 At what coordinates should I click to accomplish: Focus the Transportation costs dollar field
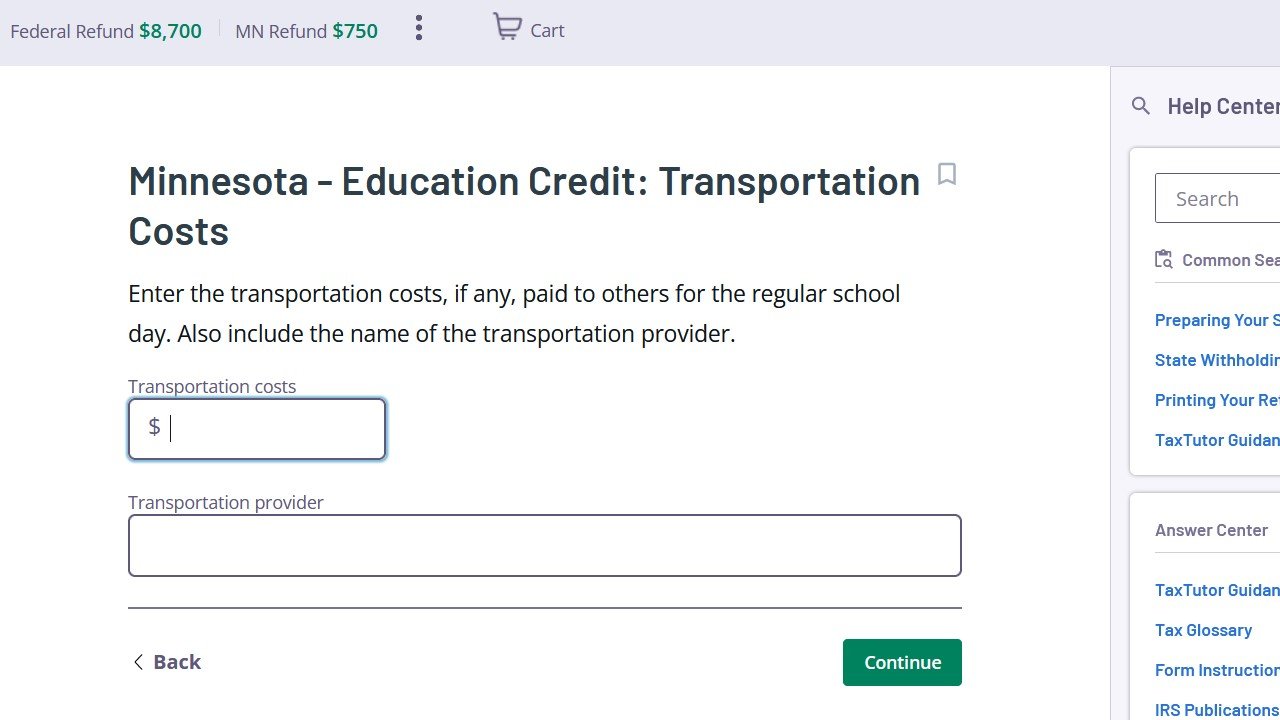257,429
